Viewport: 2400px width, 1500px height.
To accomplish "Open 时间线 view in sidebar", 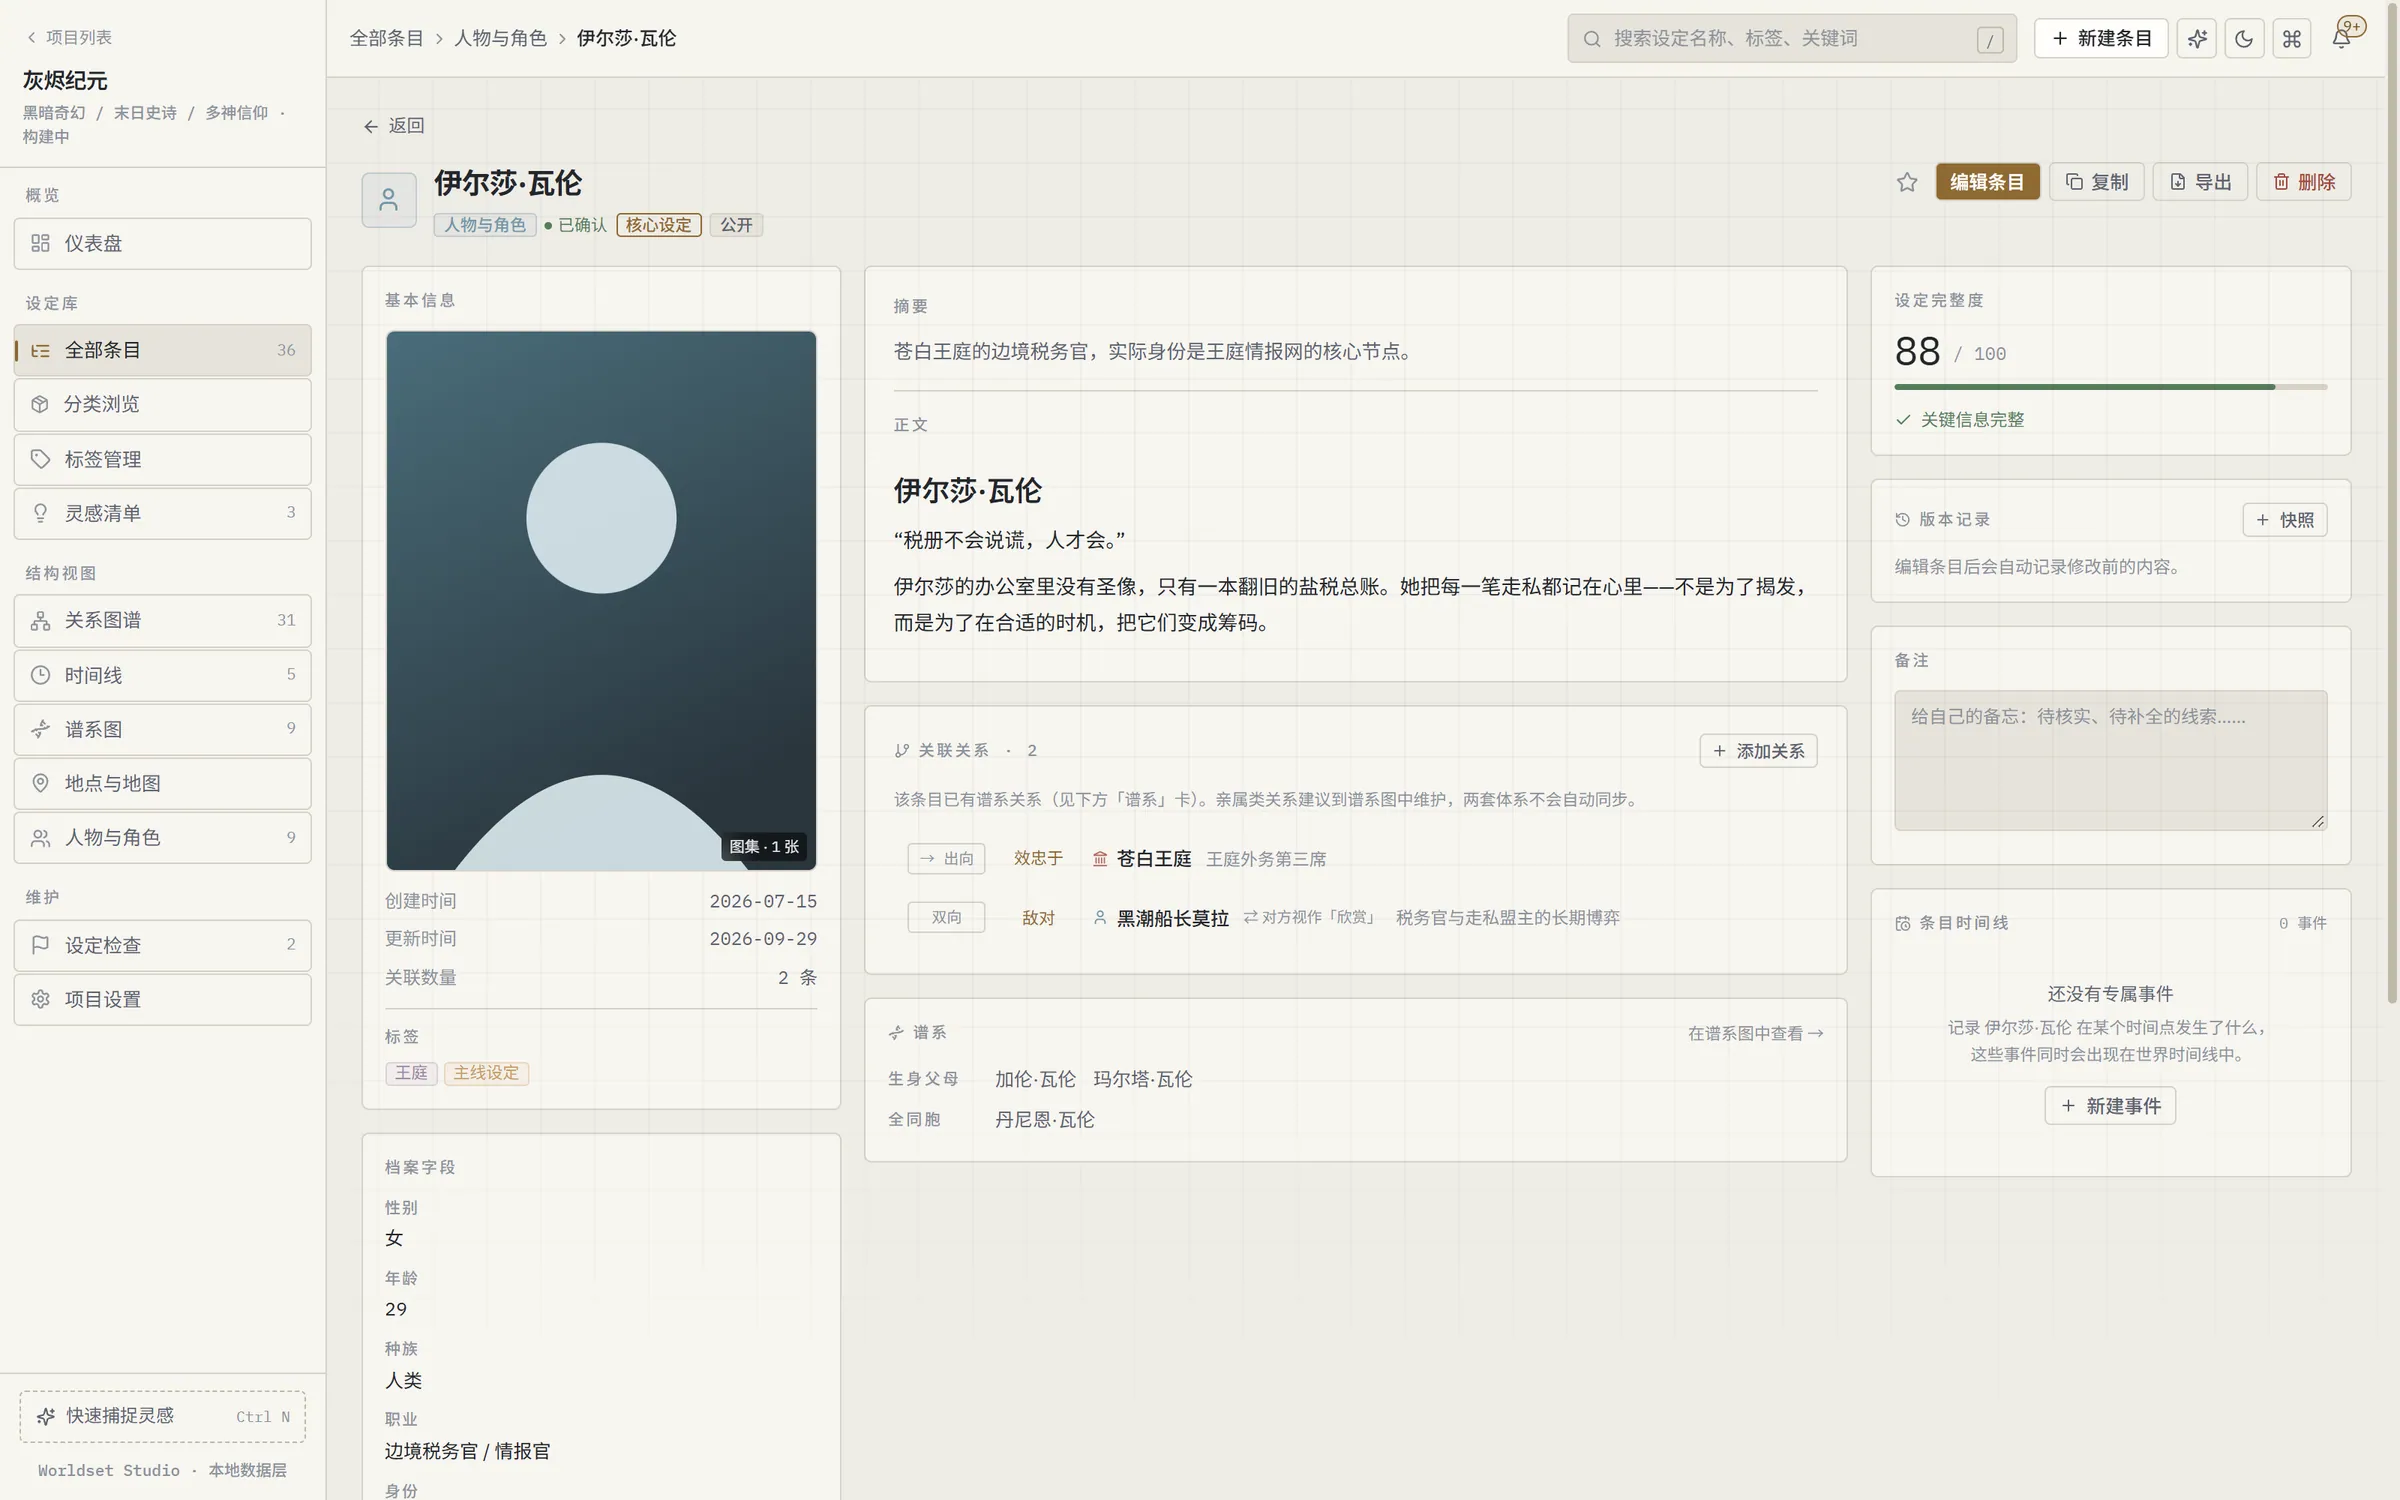I will [162, 675].
